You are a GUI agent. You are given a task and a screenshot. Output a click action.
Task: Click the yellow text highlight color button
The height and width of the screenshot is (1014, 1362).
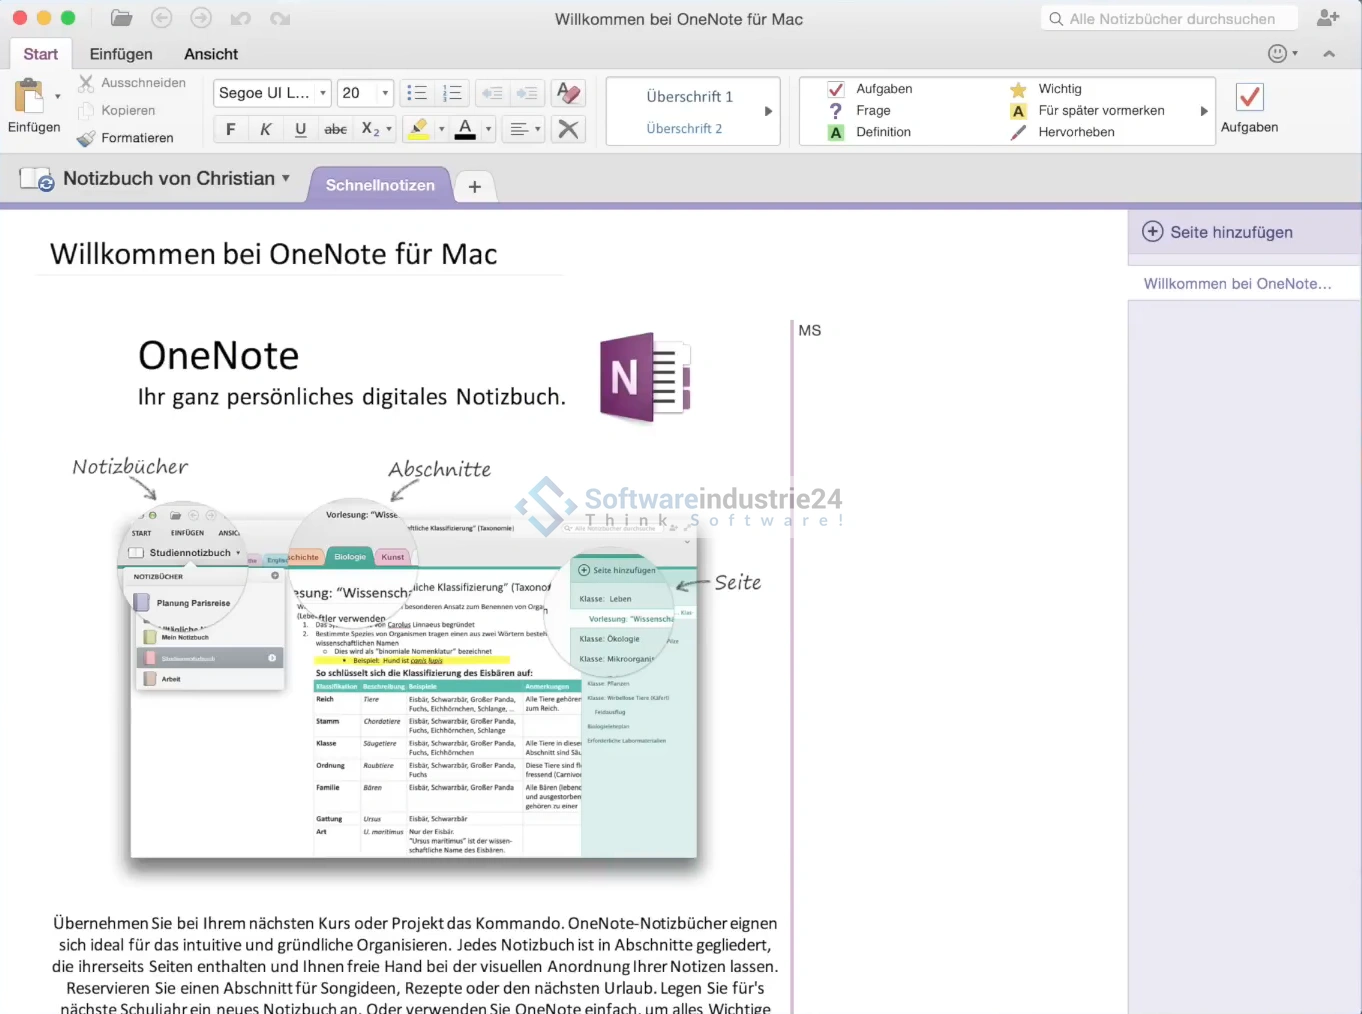point(419,129)
